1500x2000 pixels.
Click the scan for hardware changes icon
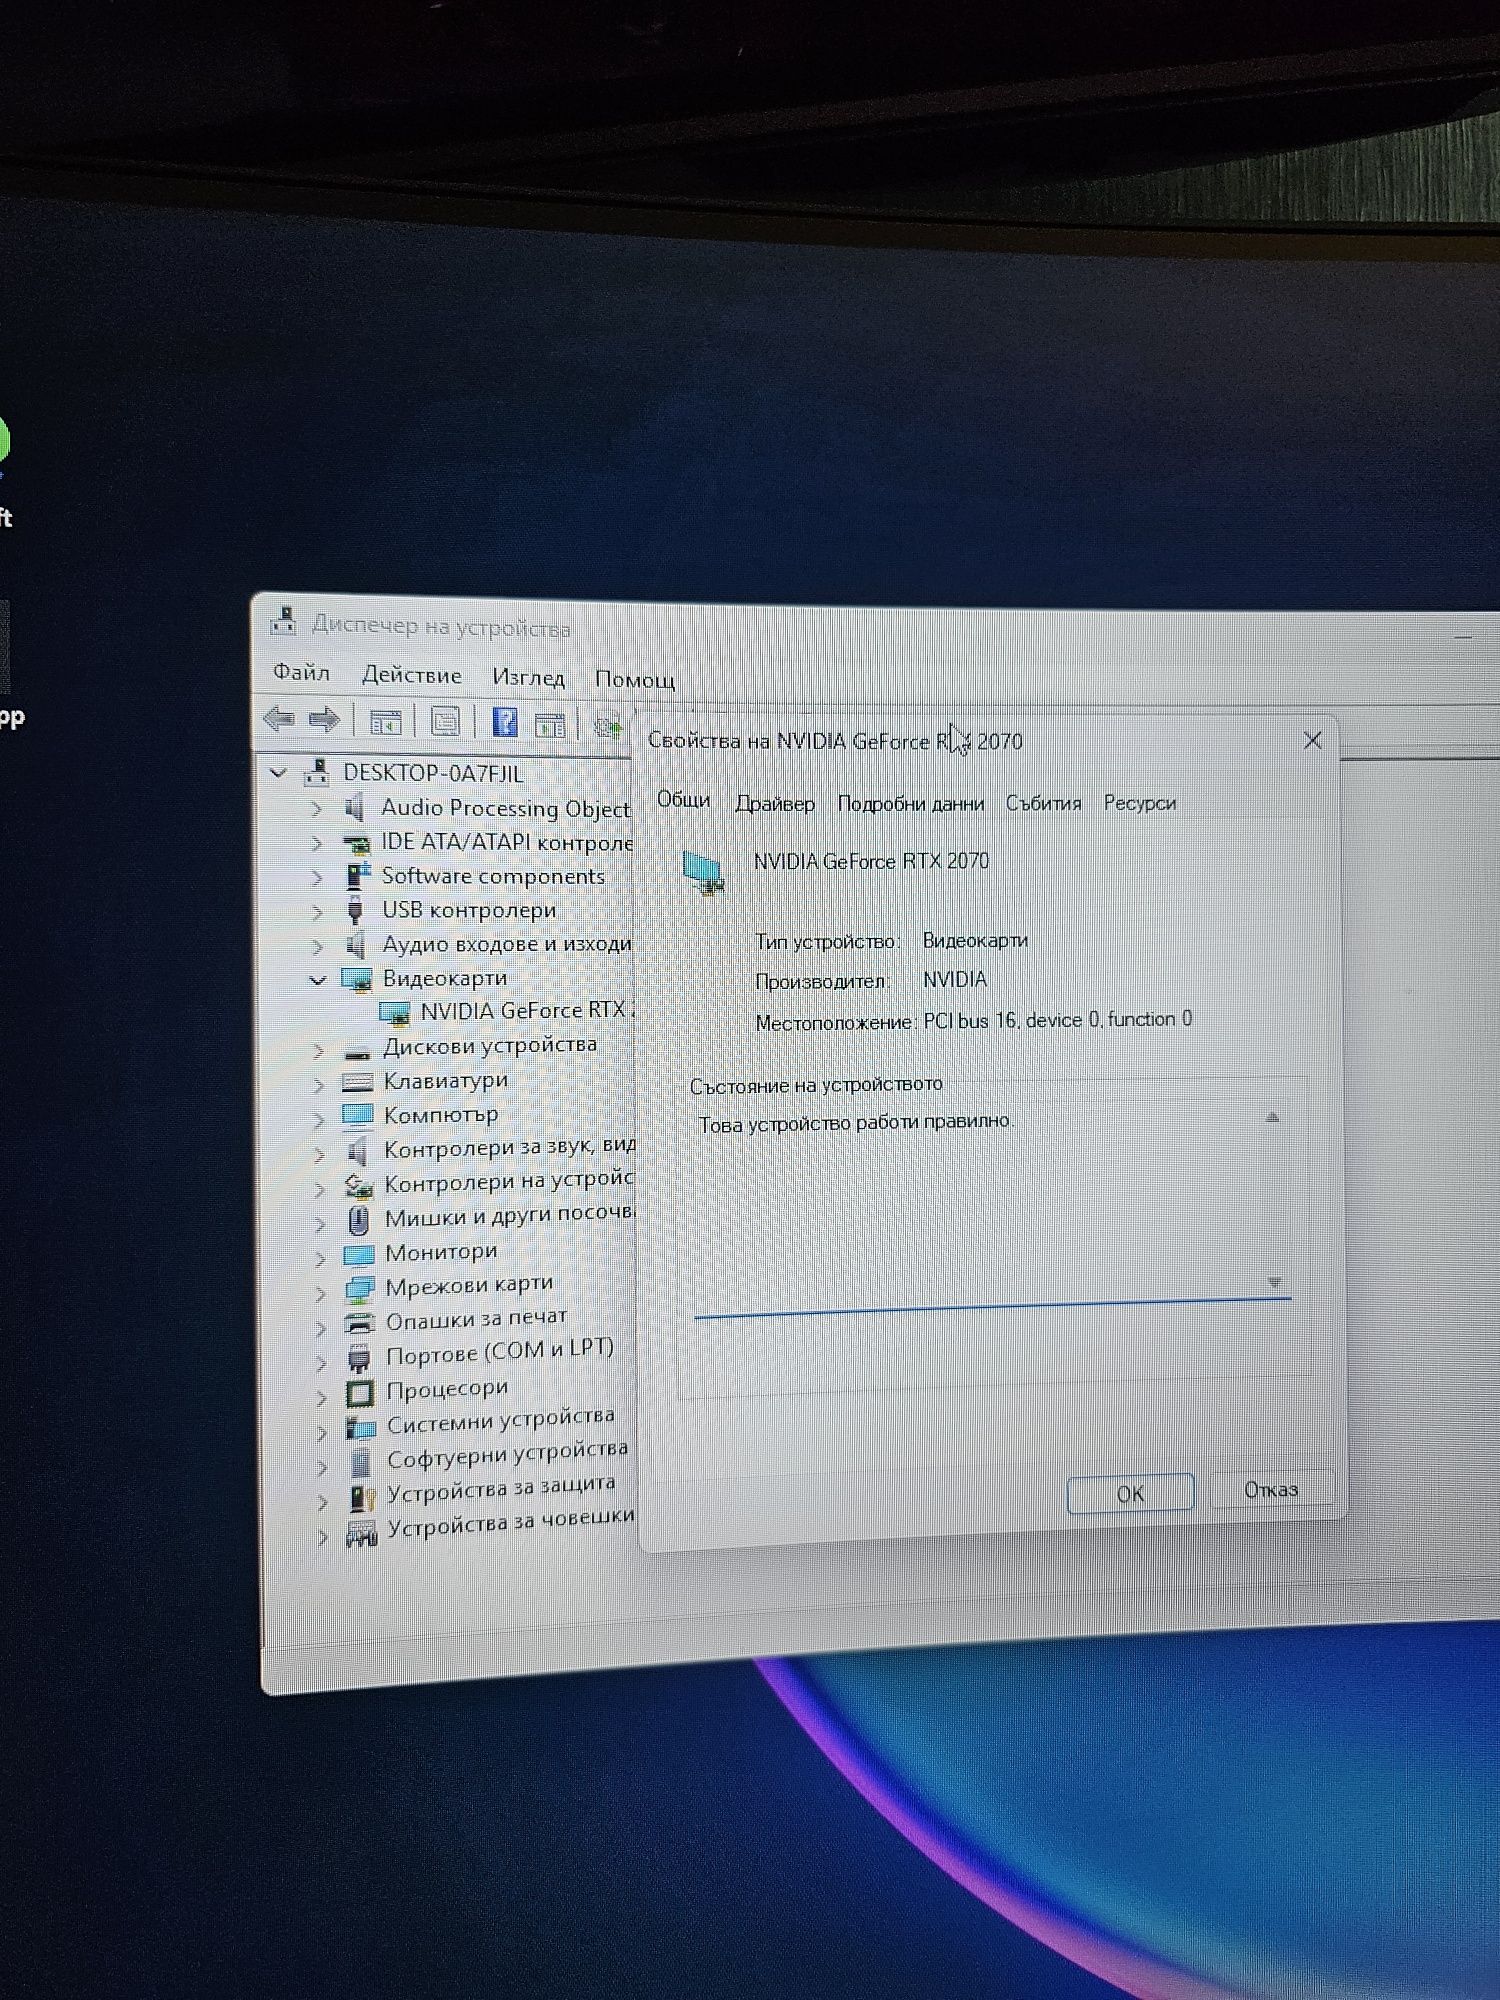pos(607,725)
